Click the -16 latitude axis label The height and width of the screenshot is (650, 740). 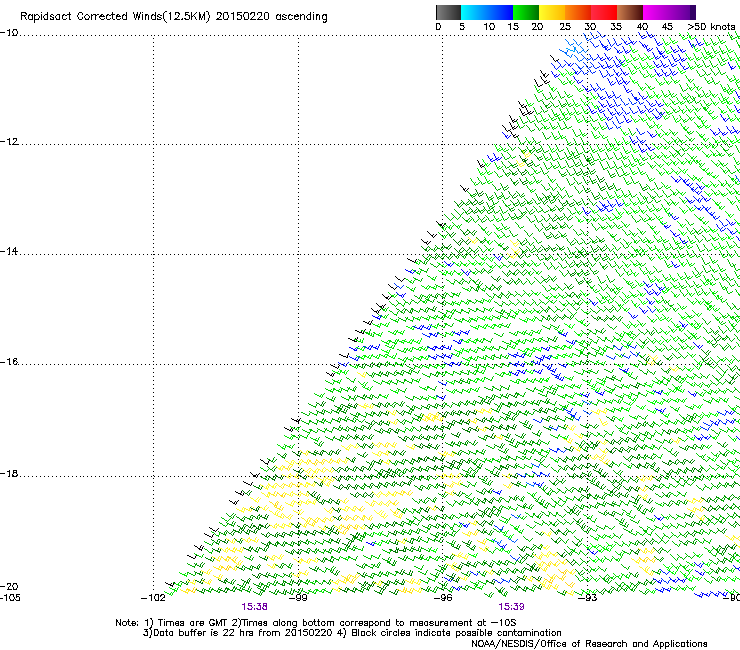pos(9,362)
